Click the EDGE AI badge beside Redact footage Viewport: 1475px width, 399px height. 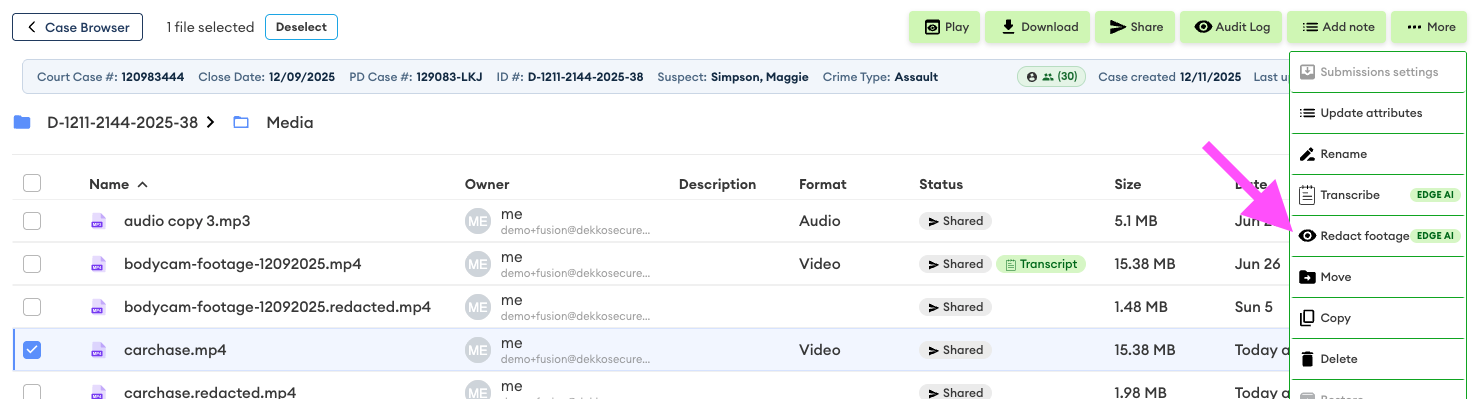pos(1434,236)
